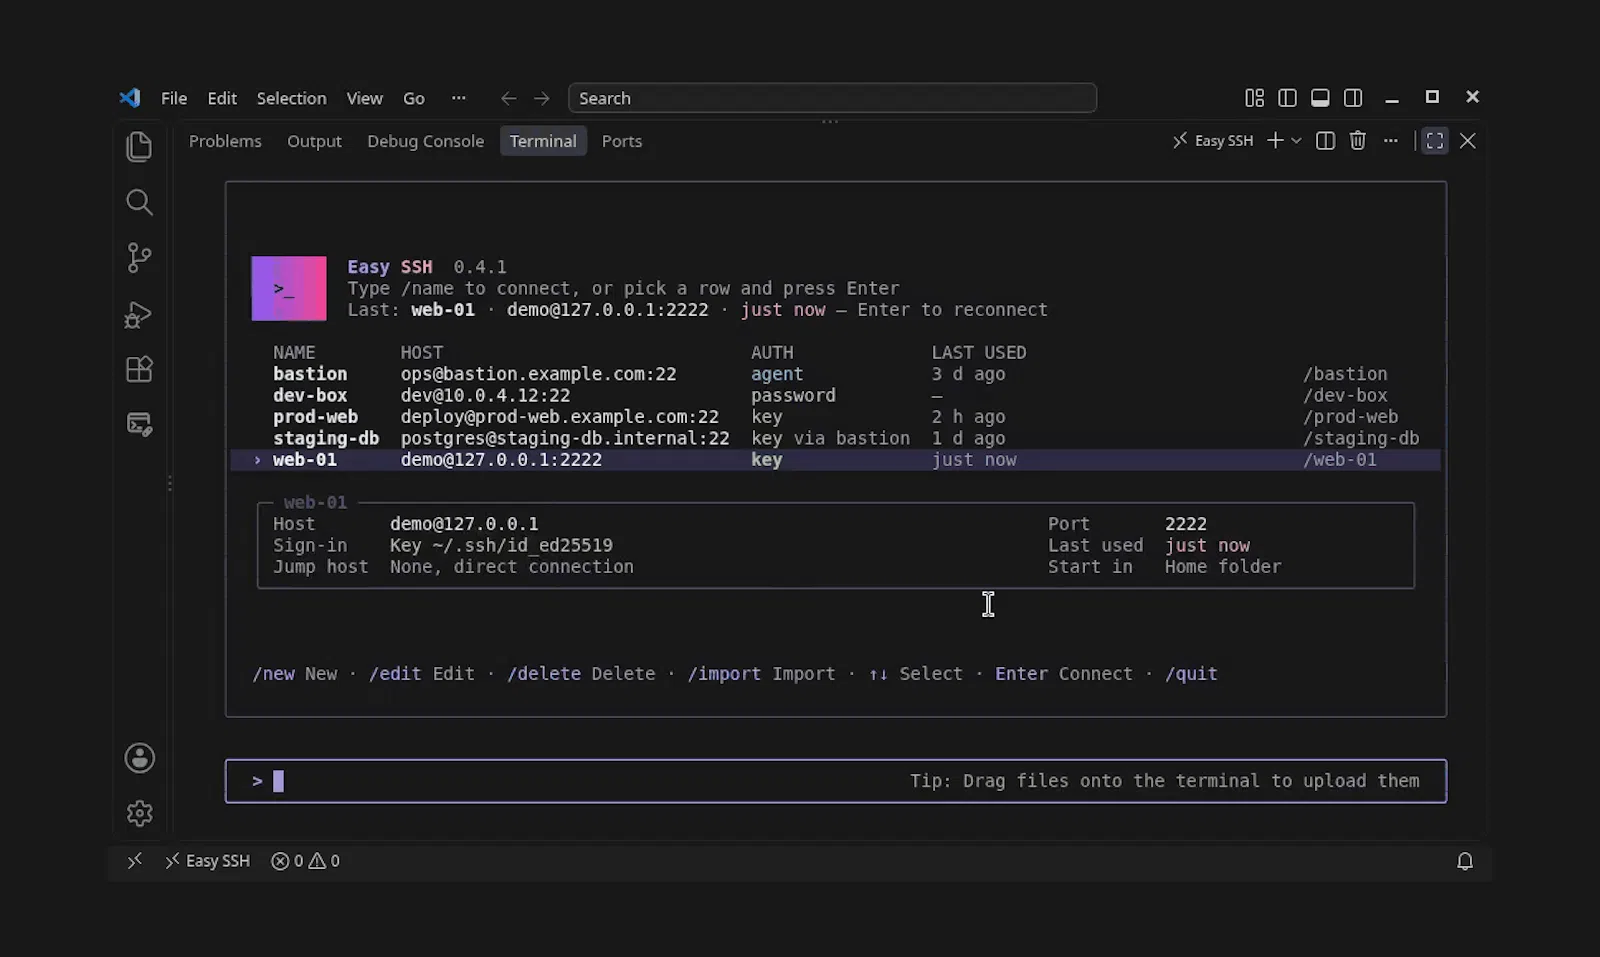This screenshot has width=1600, height=957.
Task: Click the /bastion shortcut text
Action: tap(1345, 374)
